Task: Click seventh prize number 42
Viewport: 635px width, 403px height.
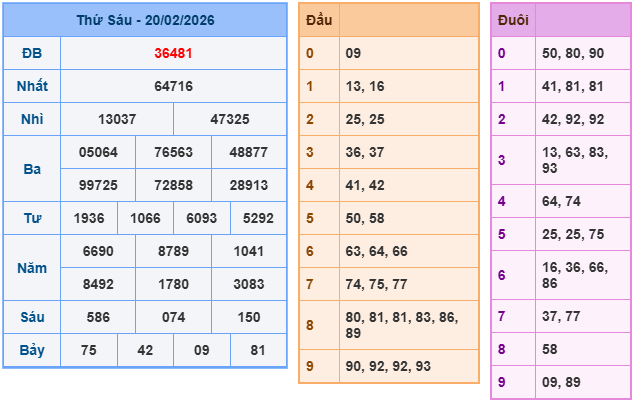Action: 145,350
